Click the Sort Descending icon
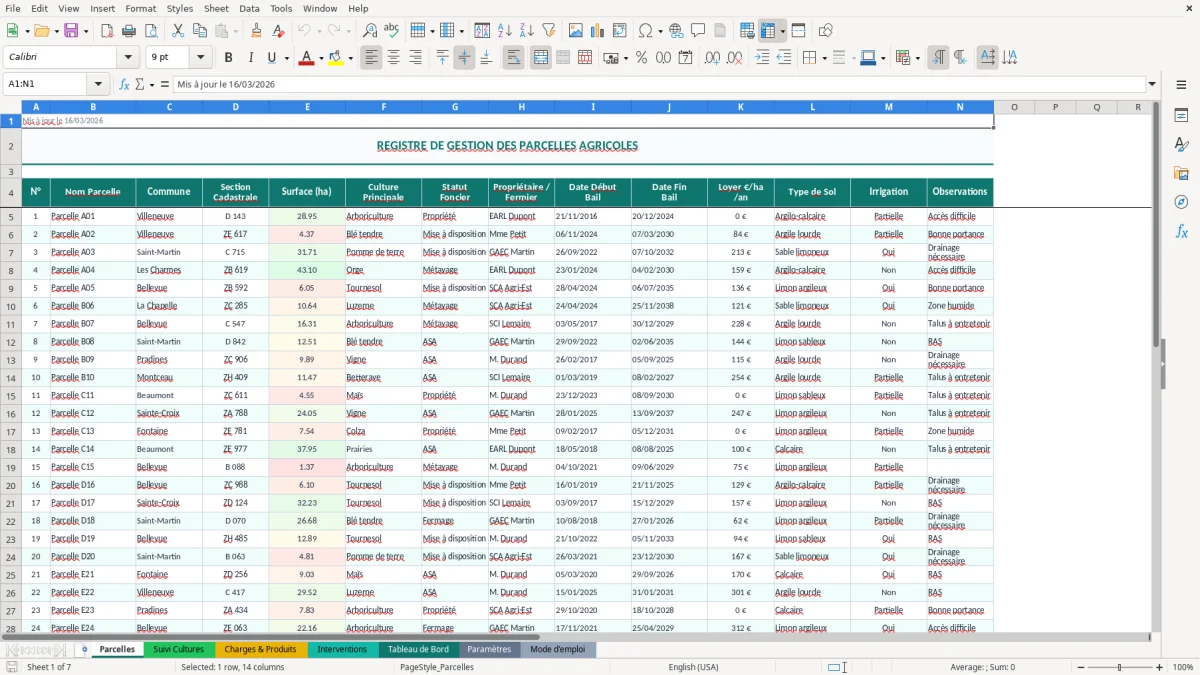1200x675 pixels. click(x=526, y=31)
